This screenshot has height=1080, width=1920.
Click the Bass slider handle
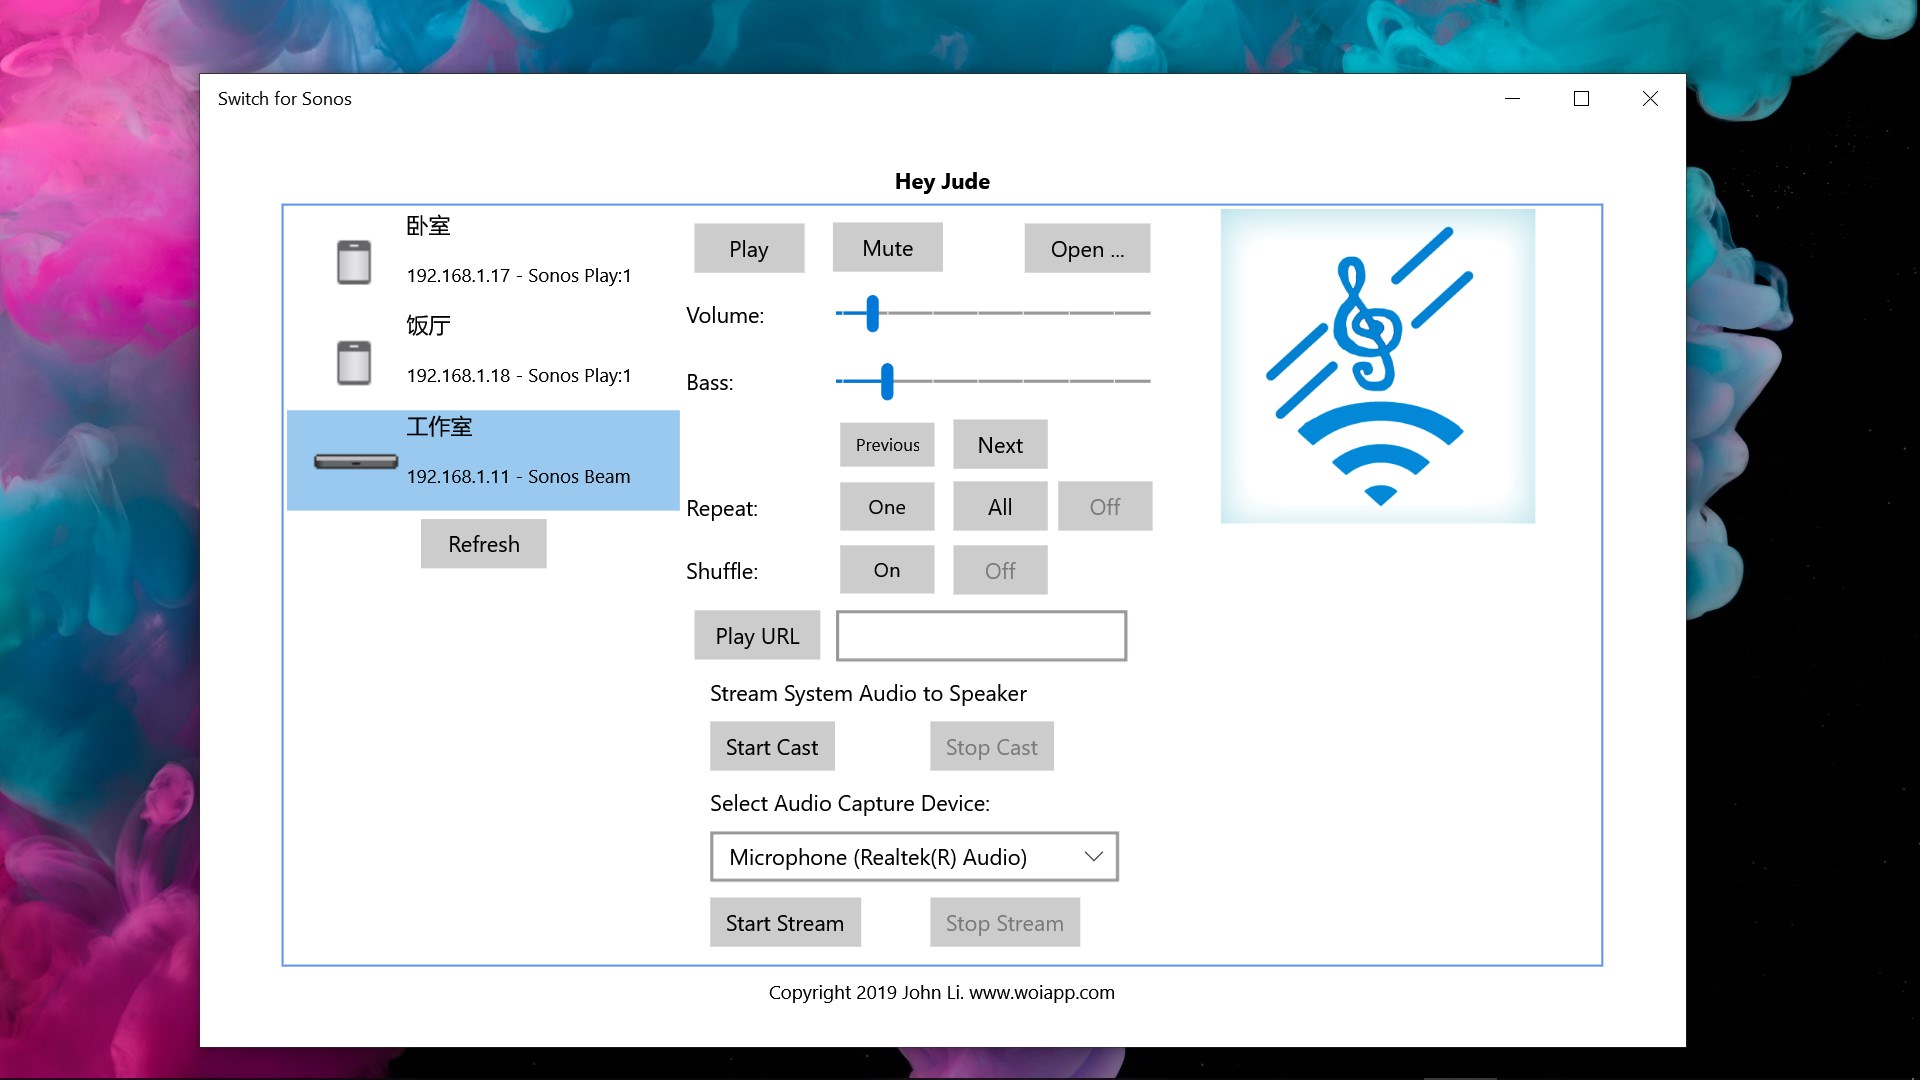coord(887,381)
